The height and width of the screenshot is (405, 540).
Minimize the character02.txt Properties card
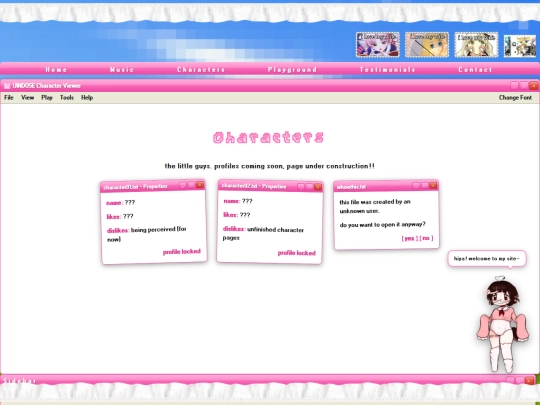point(301,186)
